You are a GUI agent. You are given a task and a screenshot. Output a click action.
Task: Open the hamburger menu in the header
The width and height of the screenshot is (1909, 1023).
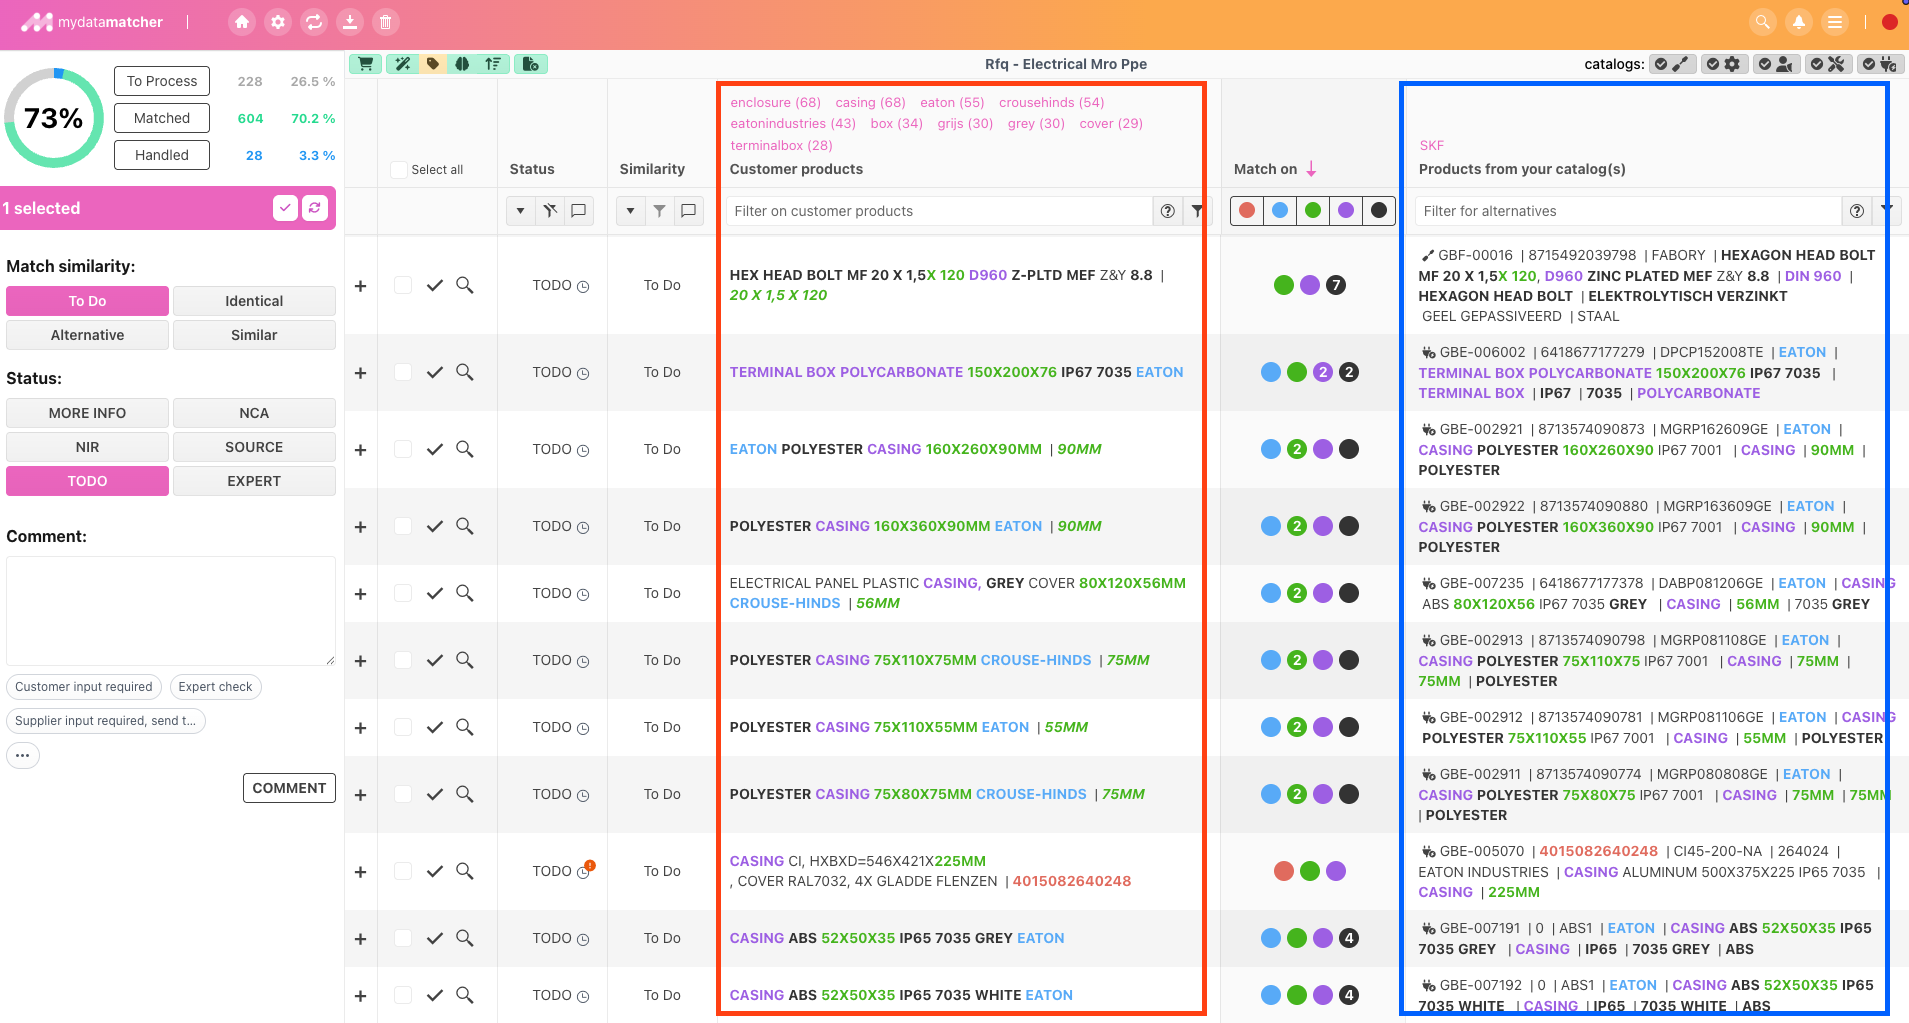pos(1835,22)
